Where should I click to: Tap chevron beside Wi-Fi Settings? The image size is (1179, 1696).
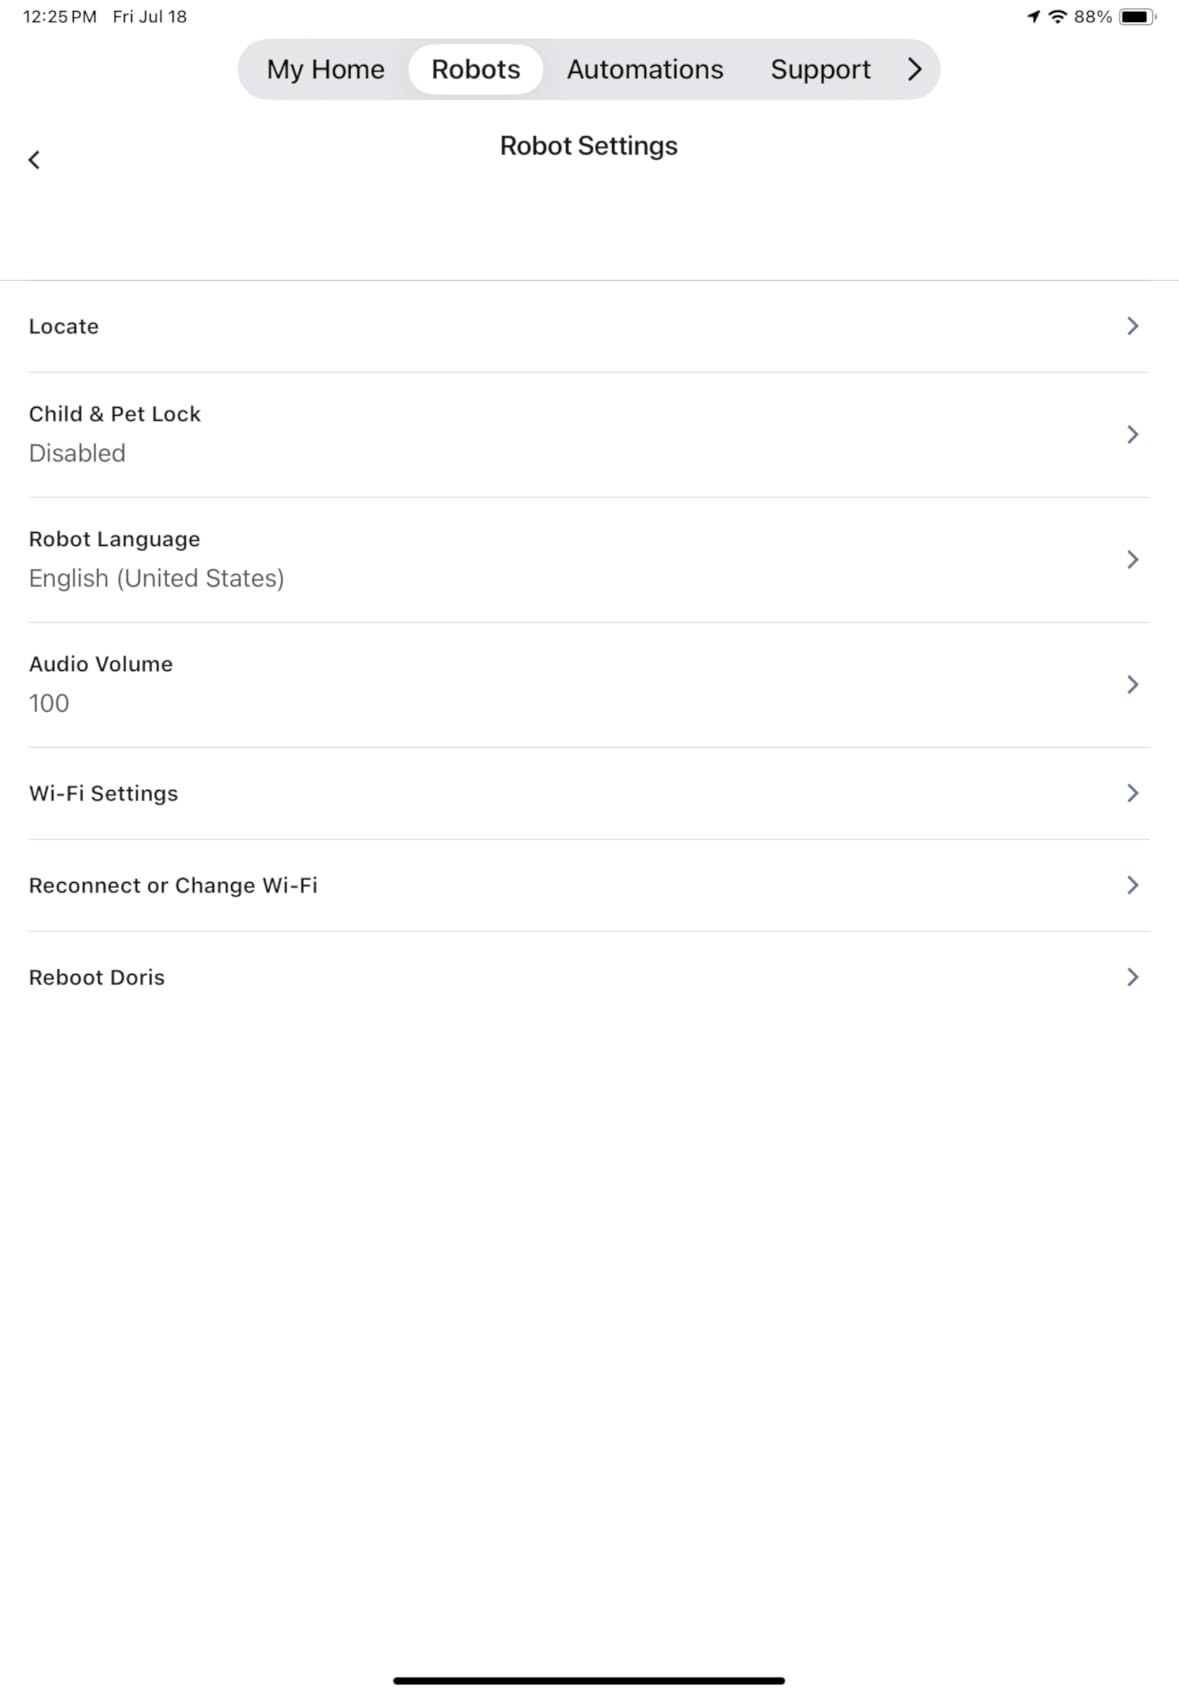pyautogui.click(x=1132, y=793)
